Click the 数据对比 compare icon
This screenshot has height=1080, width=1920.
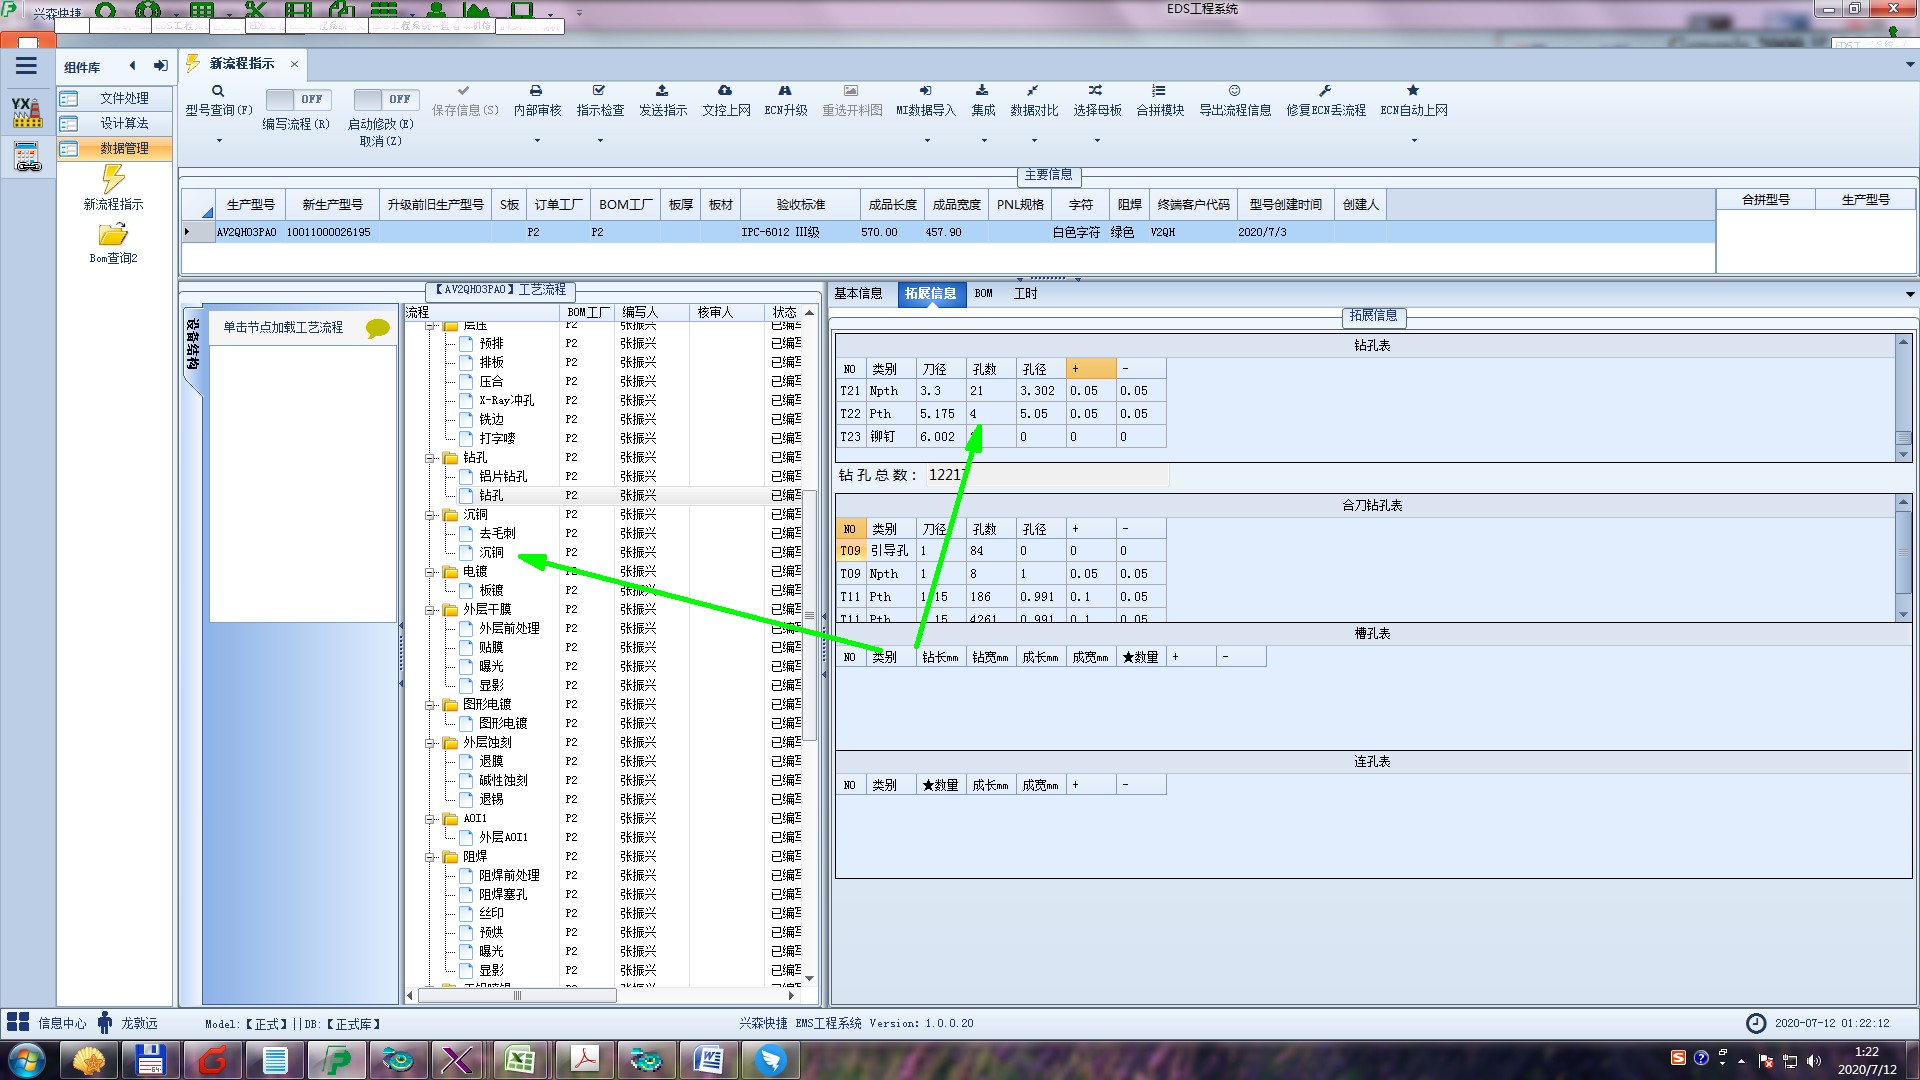click(1033, 91)
